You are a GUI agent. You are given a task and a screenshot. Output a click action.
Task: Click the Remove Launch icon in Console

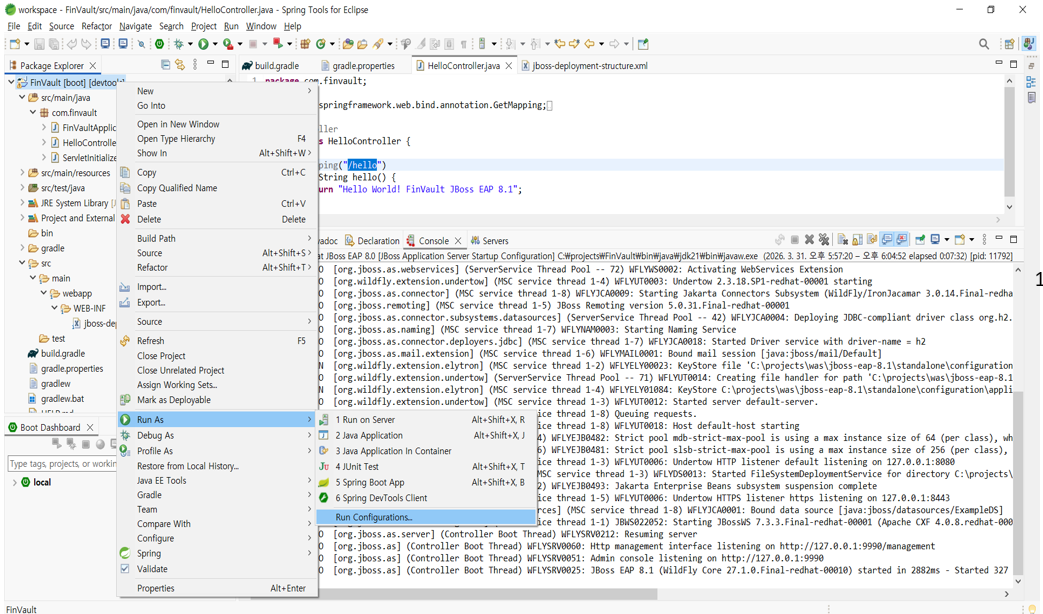[x=809, y=239]
